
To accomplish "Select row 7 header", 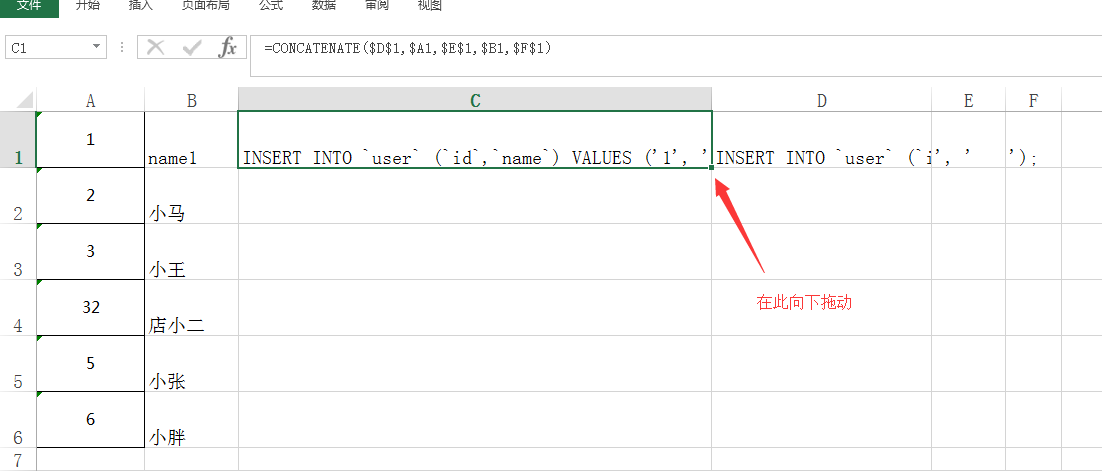I will click(x=18, y=460).
